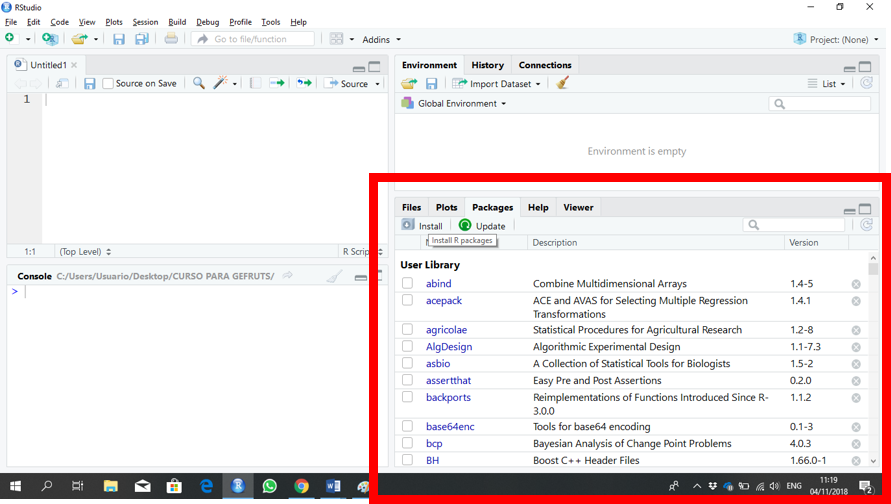Image resolution: width=891 pixels, height=504 pixels.
Task: Remove the bcp package icon
Action: point(856,444)
